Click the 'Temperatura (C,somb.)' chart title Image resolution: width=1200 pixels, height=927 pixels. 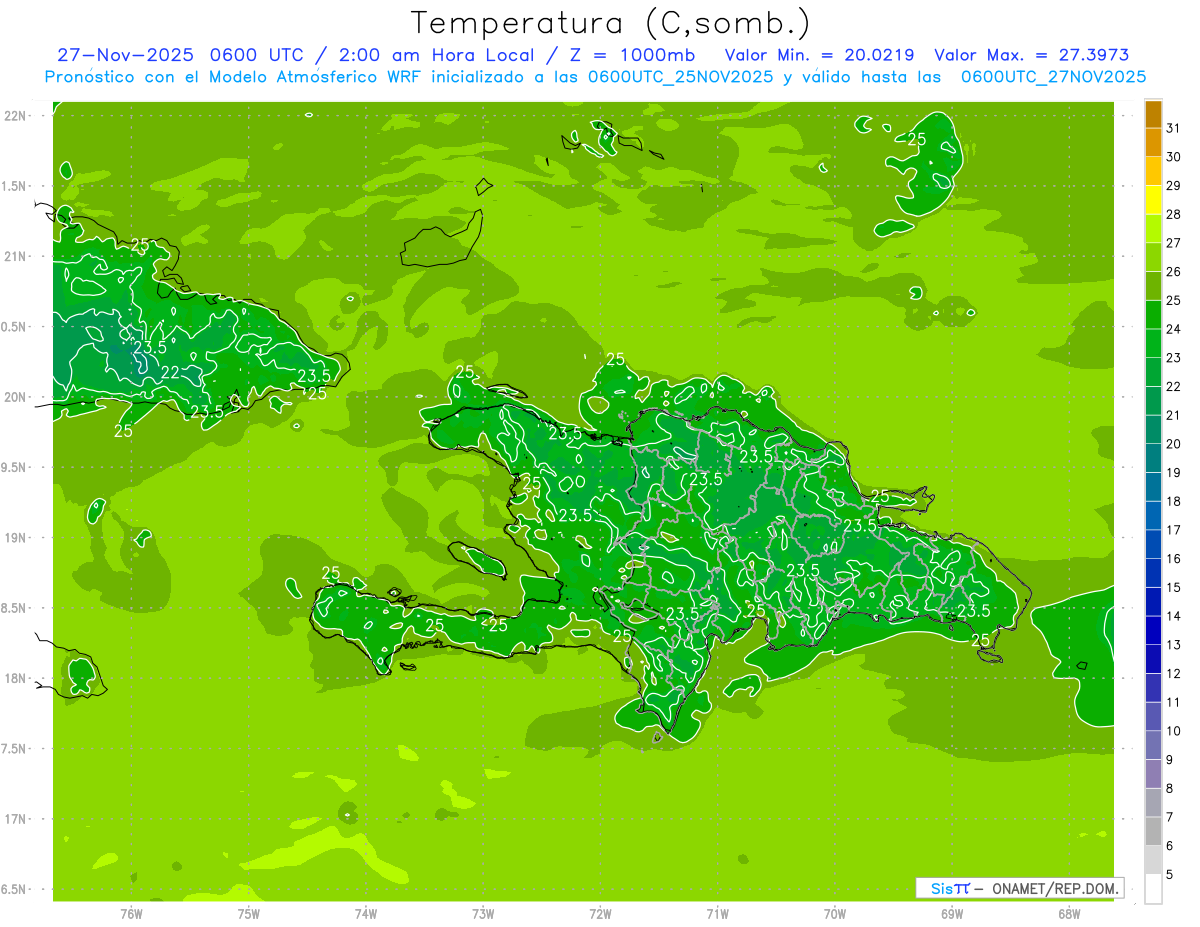click(610, 23)
